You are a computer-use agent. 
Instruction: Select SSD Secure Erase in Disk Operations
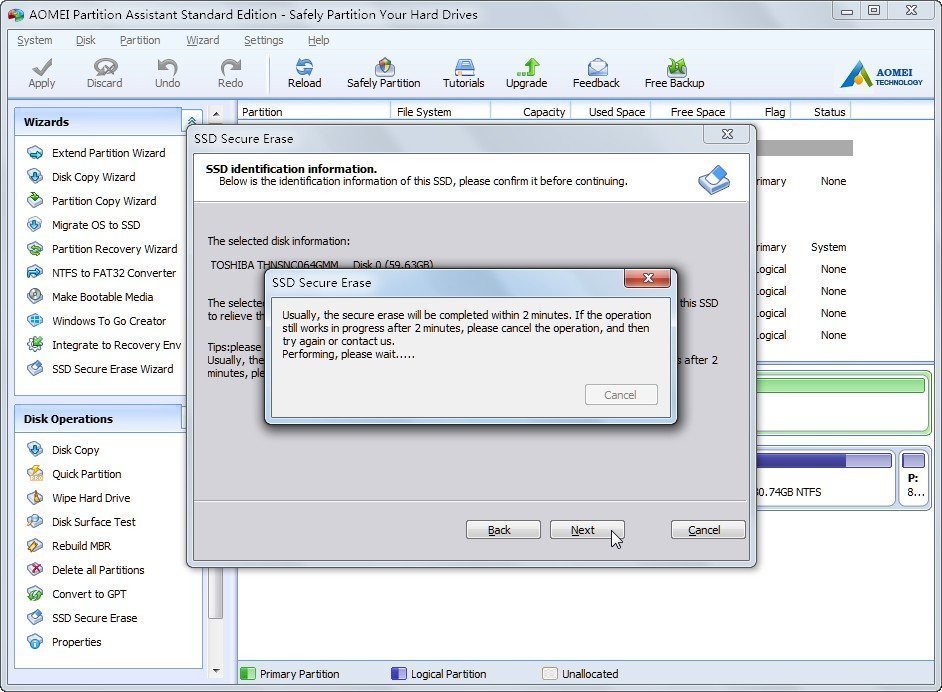(94, 618)
